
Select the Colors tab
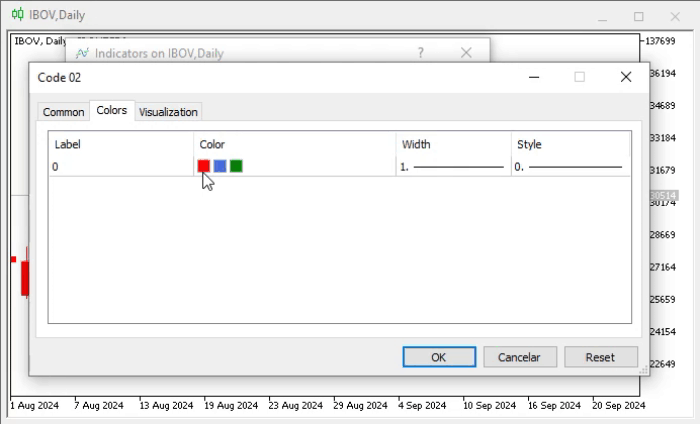click(112, 110)
